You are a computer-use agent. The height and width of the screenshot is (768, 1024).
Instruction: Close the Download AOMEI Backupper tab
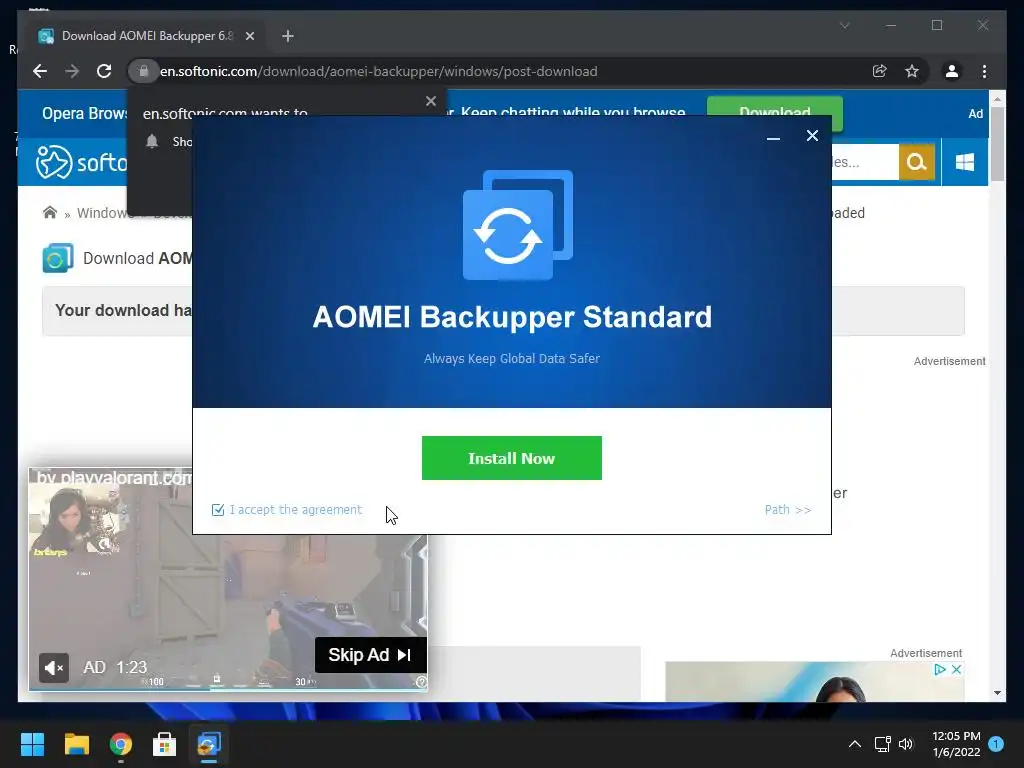coord(249,36)
